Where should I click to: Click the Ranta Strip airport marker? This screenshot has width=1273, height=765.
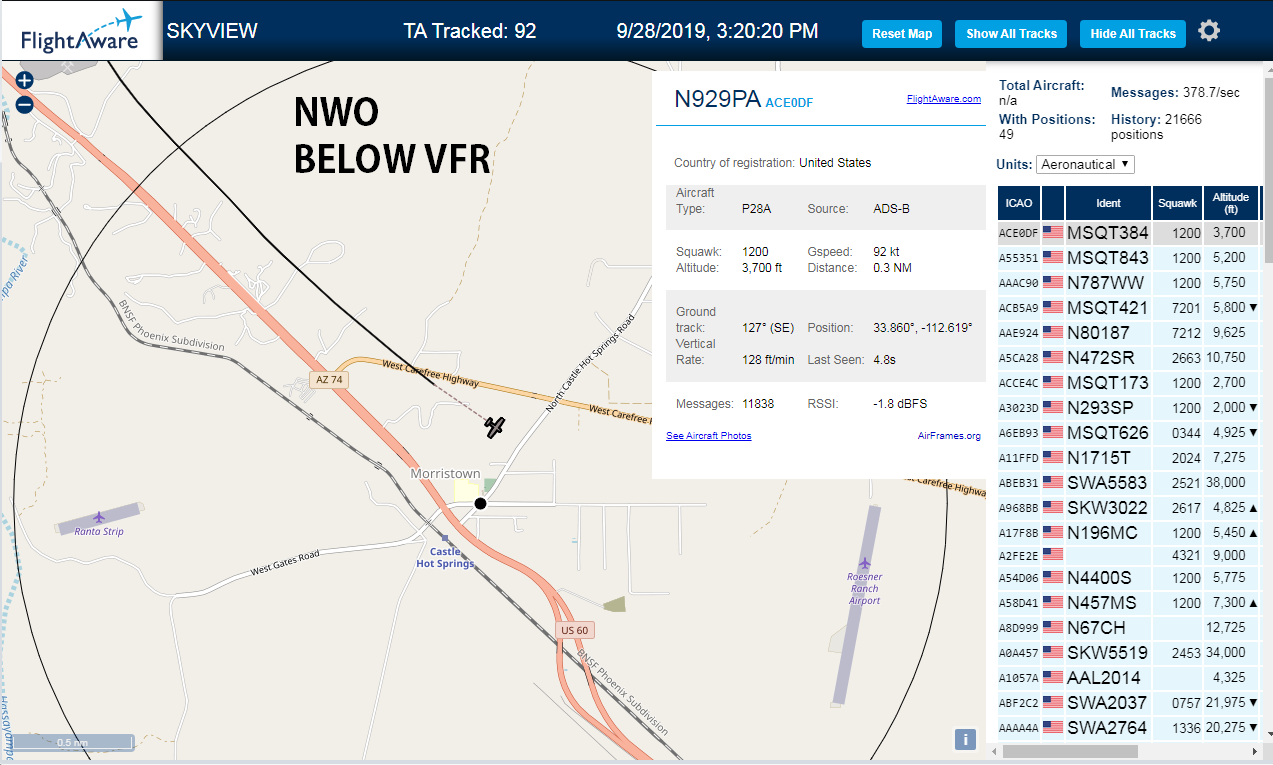click(x=98, y=518)
